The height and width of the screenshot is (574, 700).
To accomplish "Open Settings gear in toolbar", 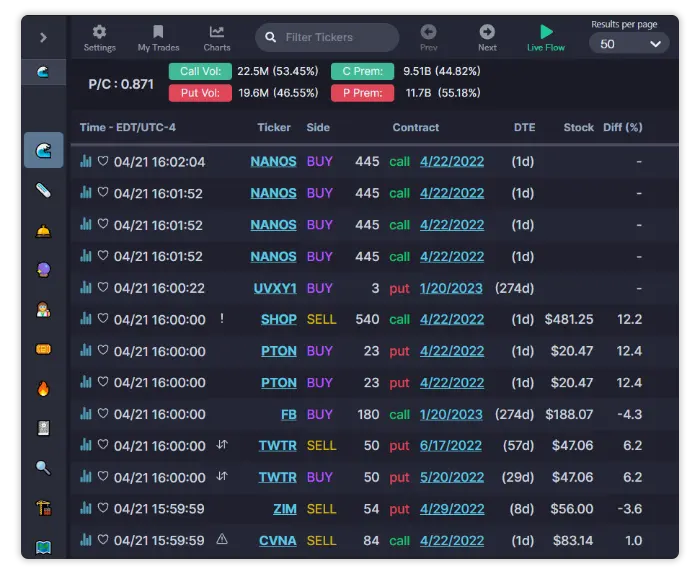I will point(100,38).
